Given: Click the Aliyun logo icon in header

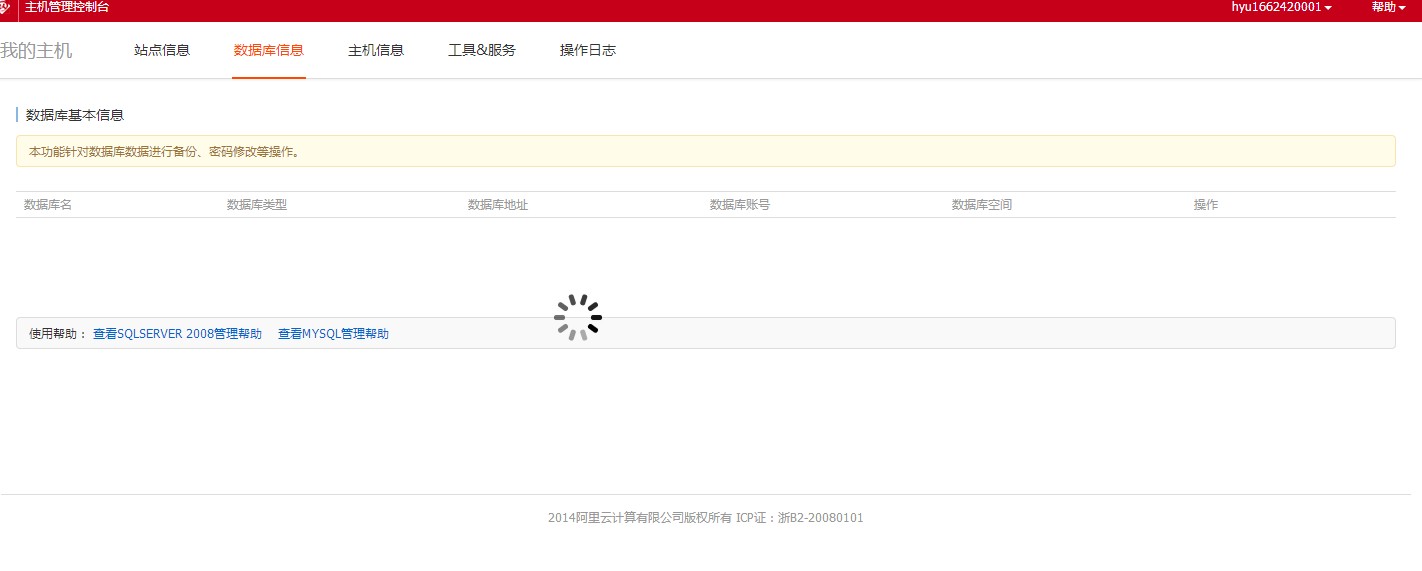Looking at the screenshot, I should click(x=5, y=8).
